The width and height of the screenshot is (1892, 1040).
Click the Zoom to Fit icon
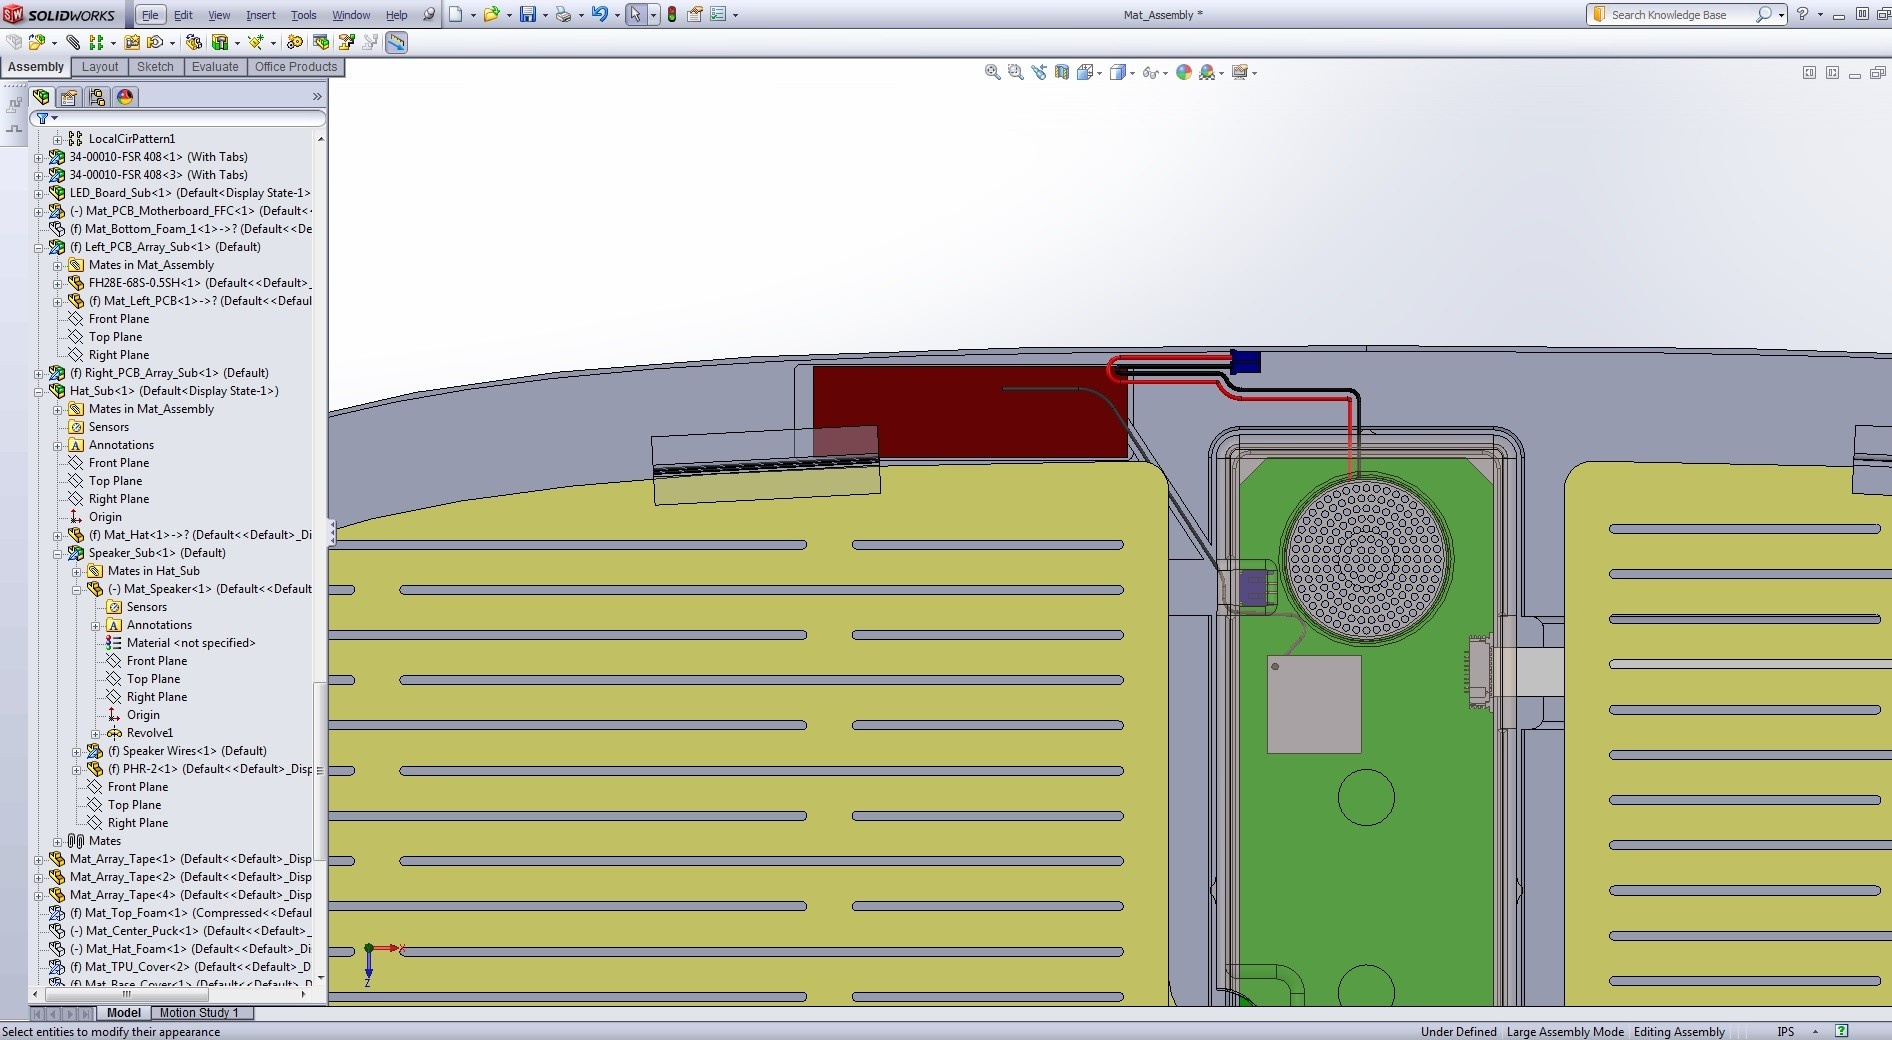pyautogui.click(x=992, y=72)
